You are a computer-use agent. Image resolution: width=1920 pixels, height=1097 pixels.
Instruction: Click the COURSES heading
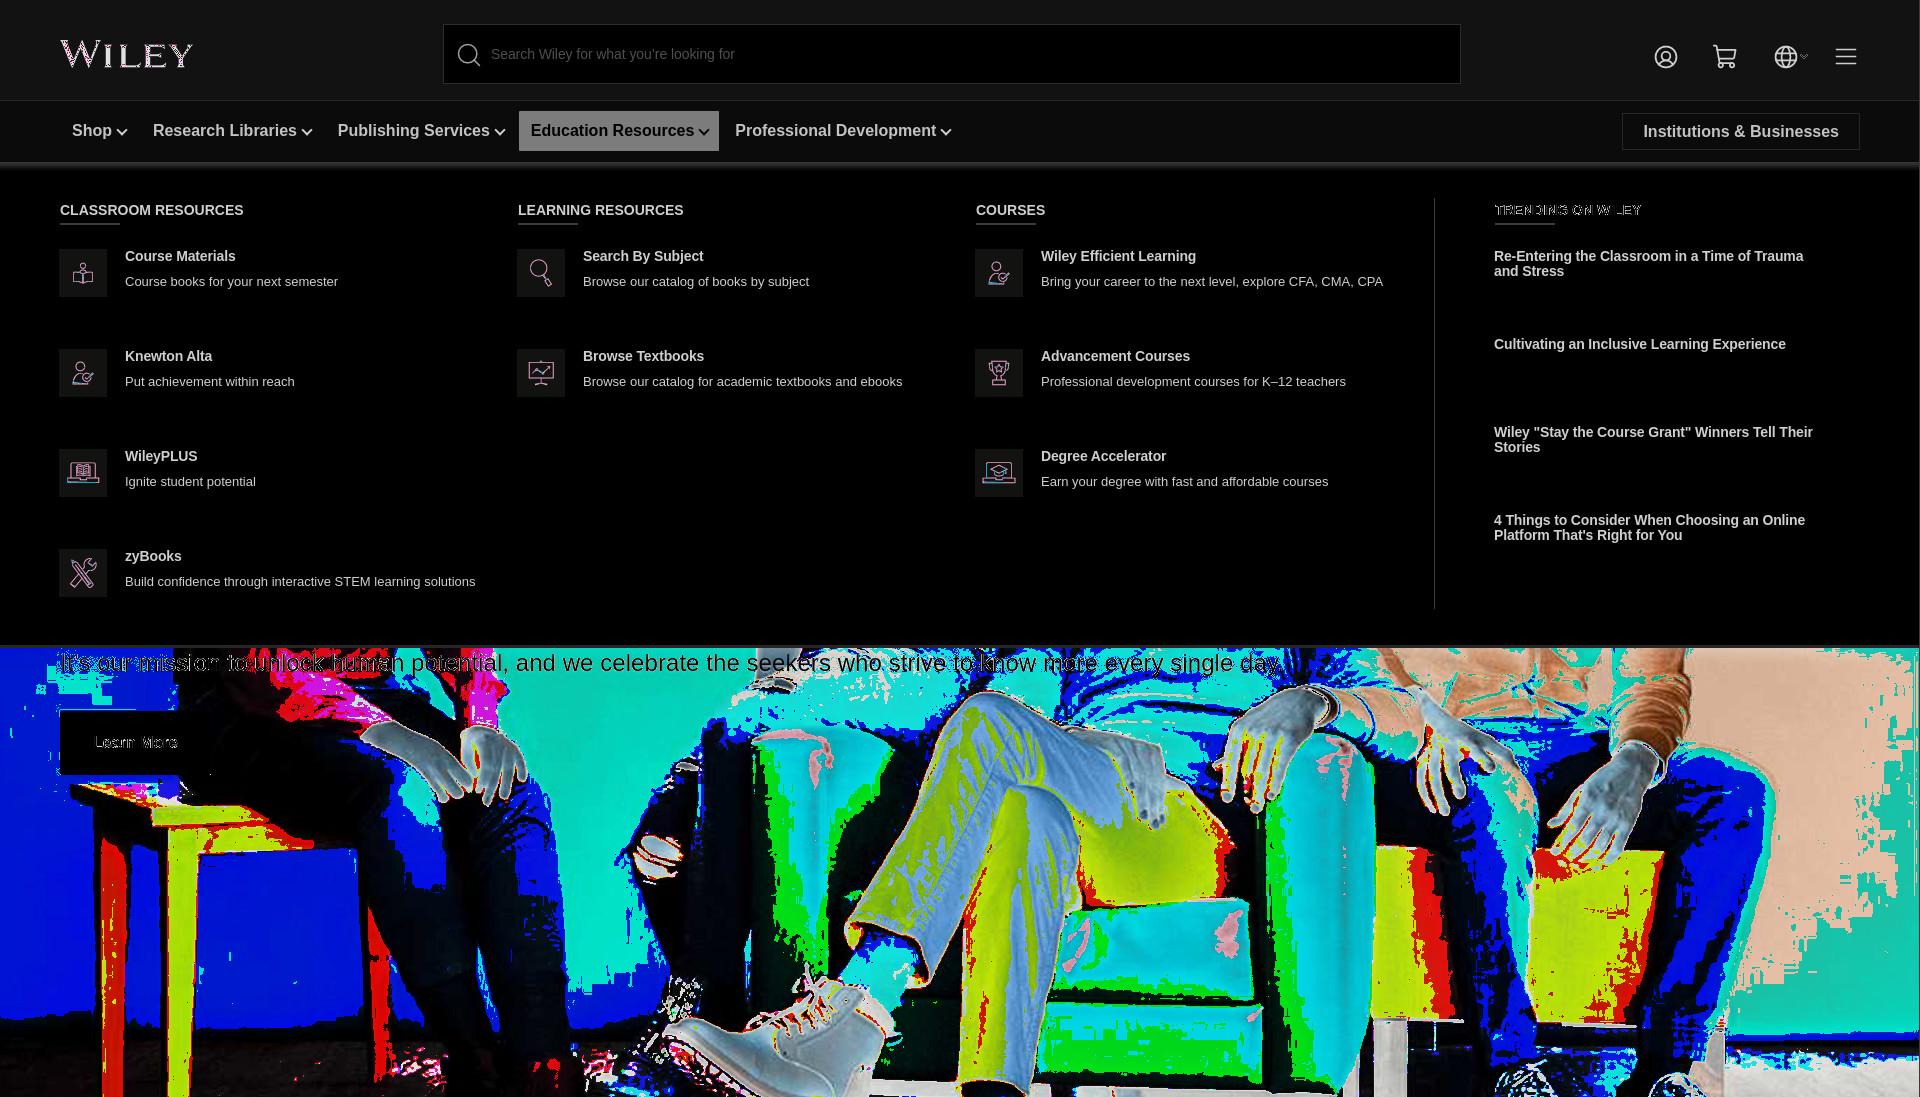coord(1010,210)
